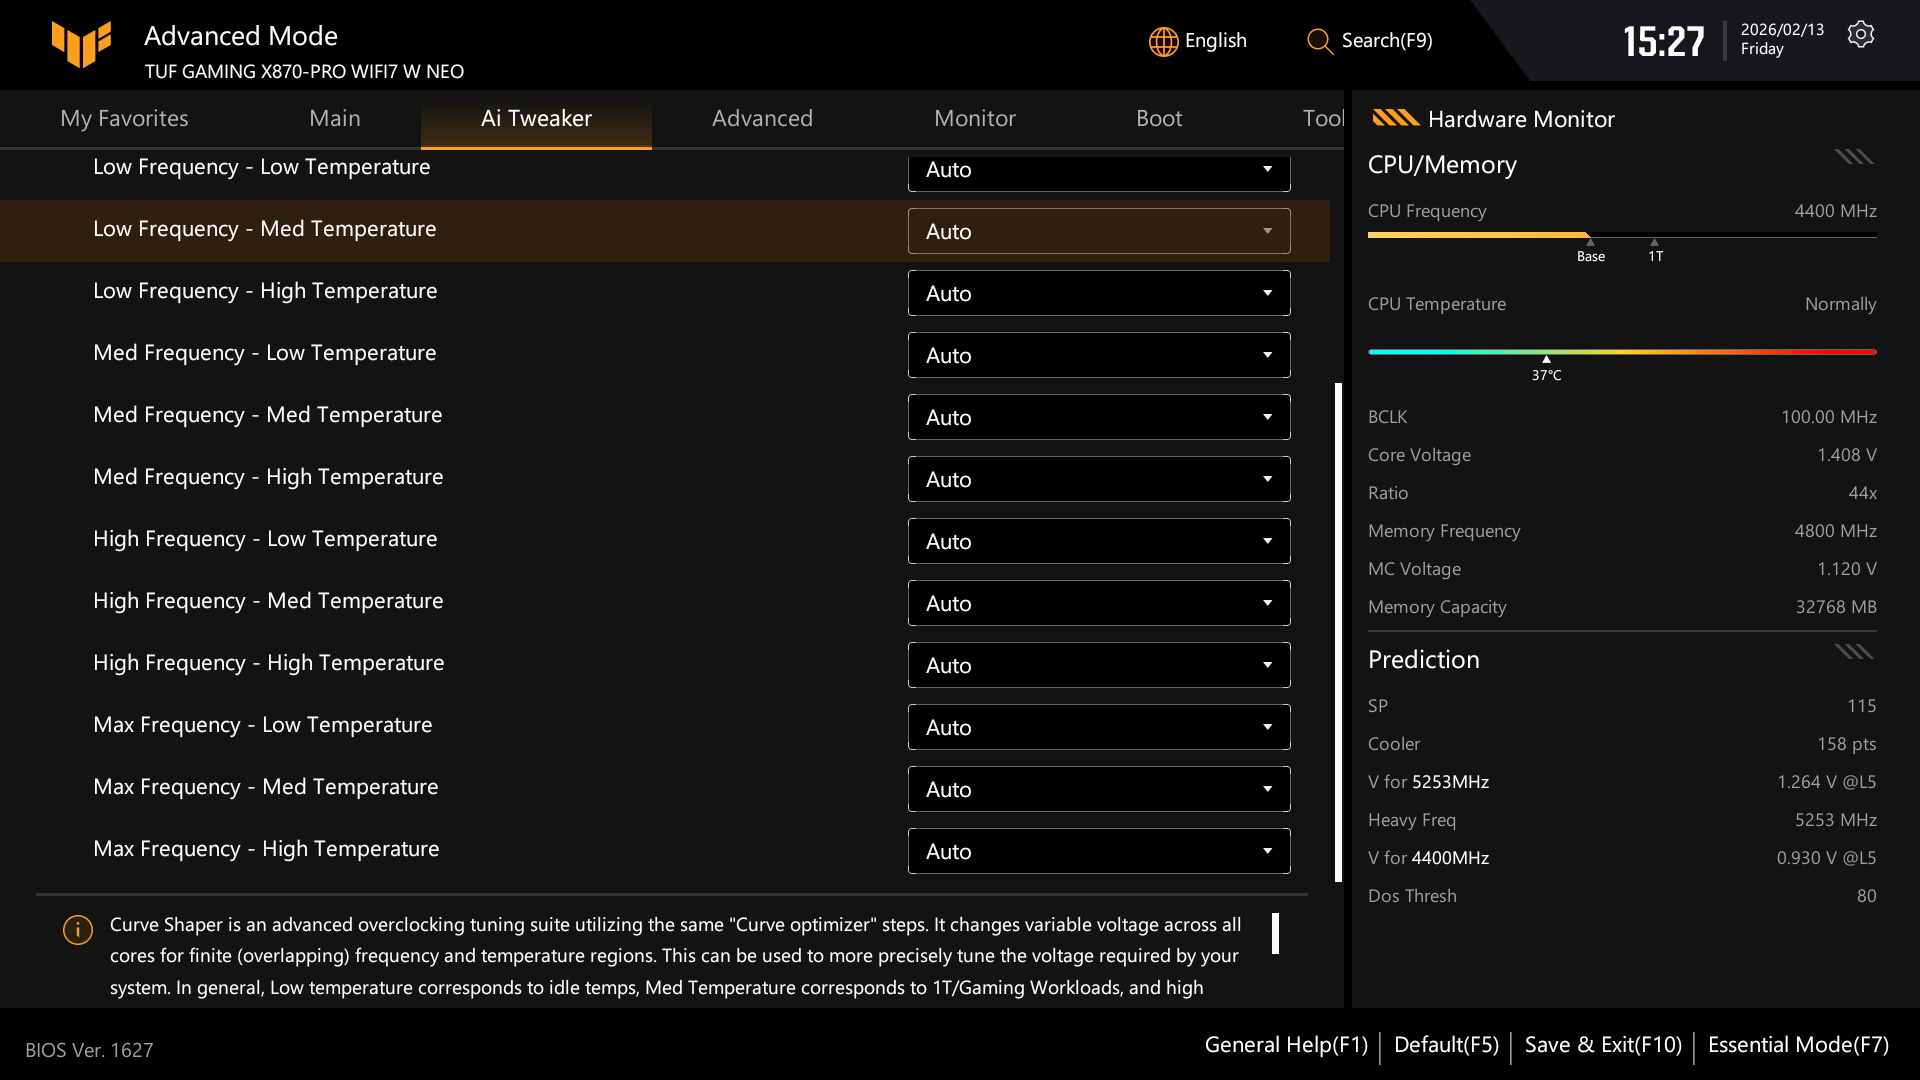
Task: Click Default(F5) to reset settings
Action: pyautogui.click(x=1446, y=1044)
